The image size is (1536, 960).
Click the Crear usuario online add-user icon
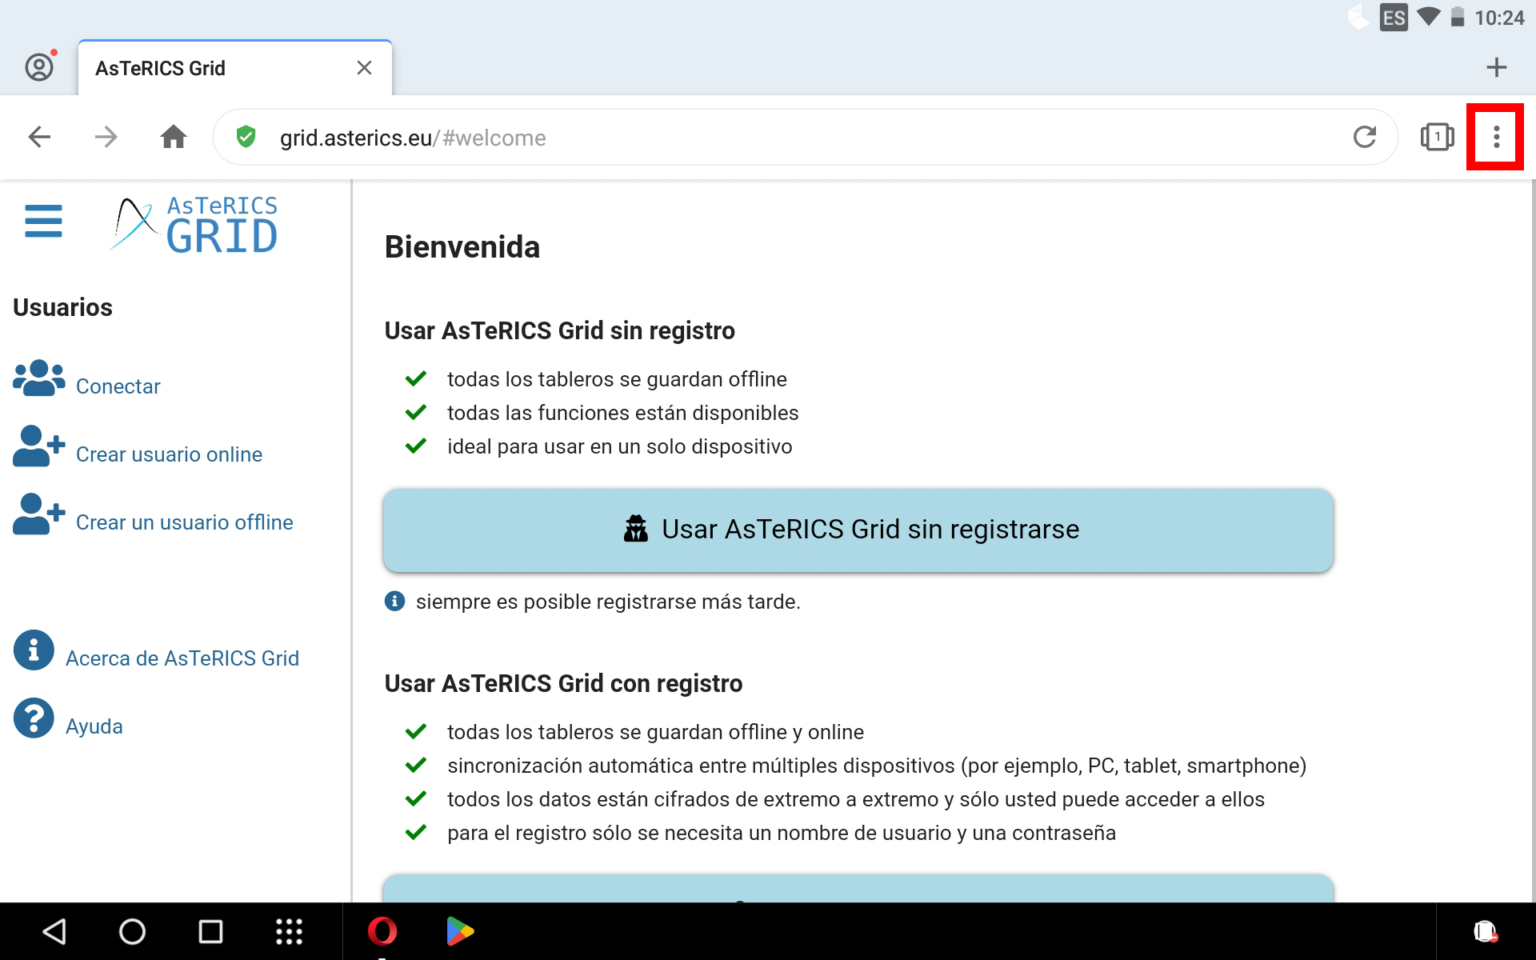click(x=38, y=447)
